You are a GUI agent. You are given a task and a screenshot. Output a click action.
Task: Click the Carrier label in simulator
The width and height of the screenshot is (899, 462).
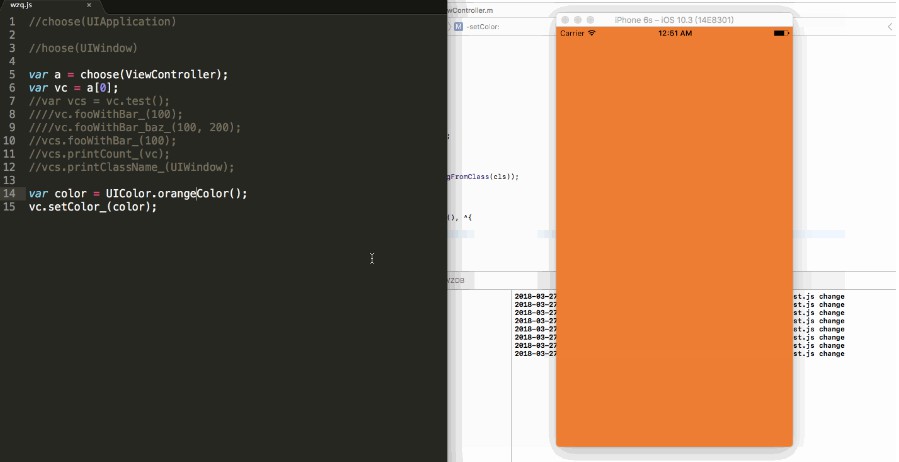coord(572,33)
